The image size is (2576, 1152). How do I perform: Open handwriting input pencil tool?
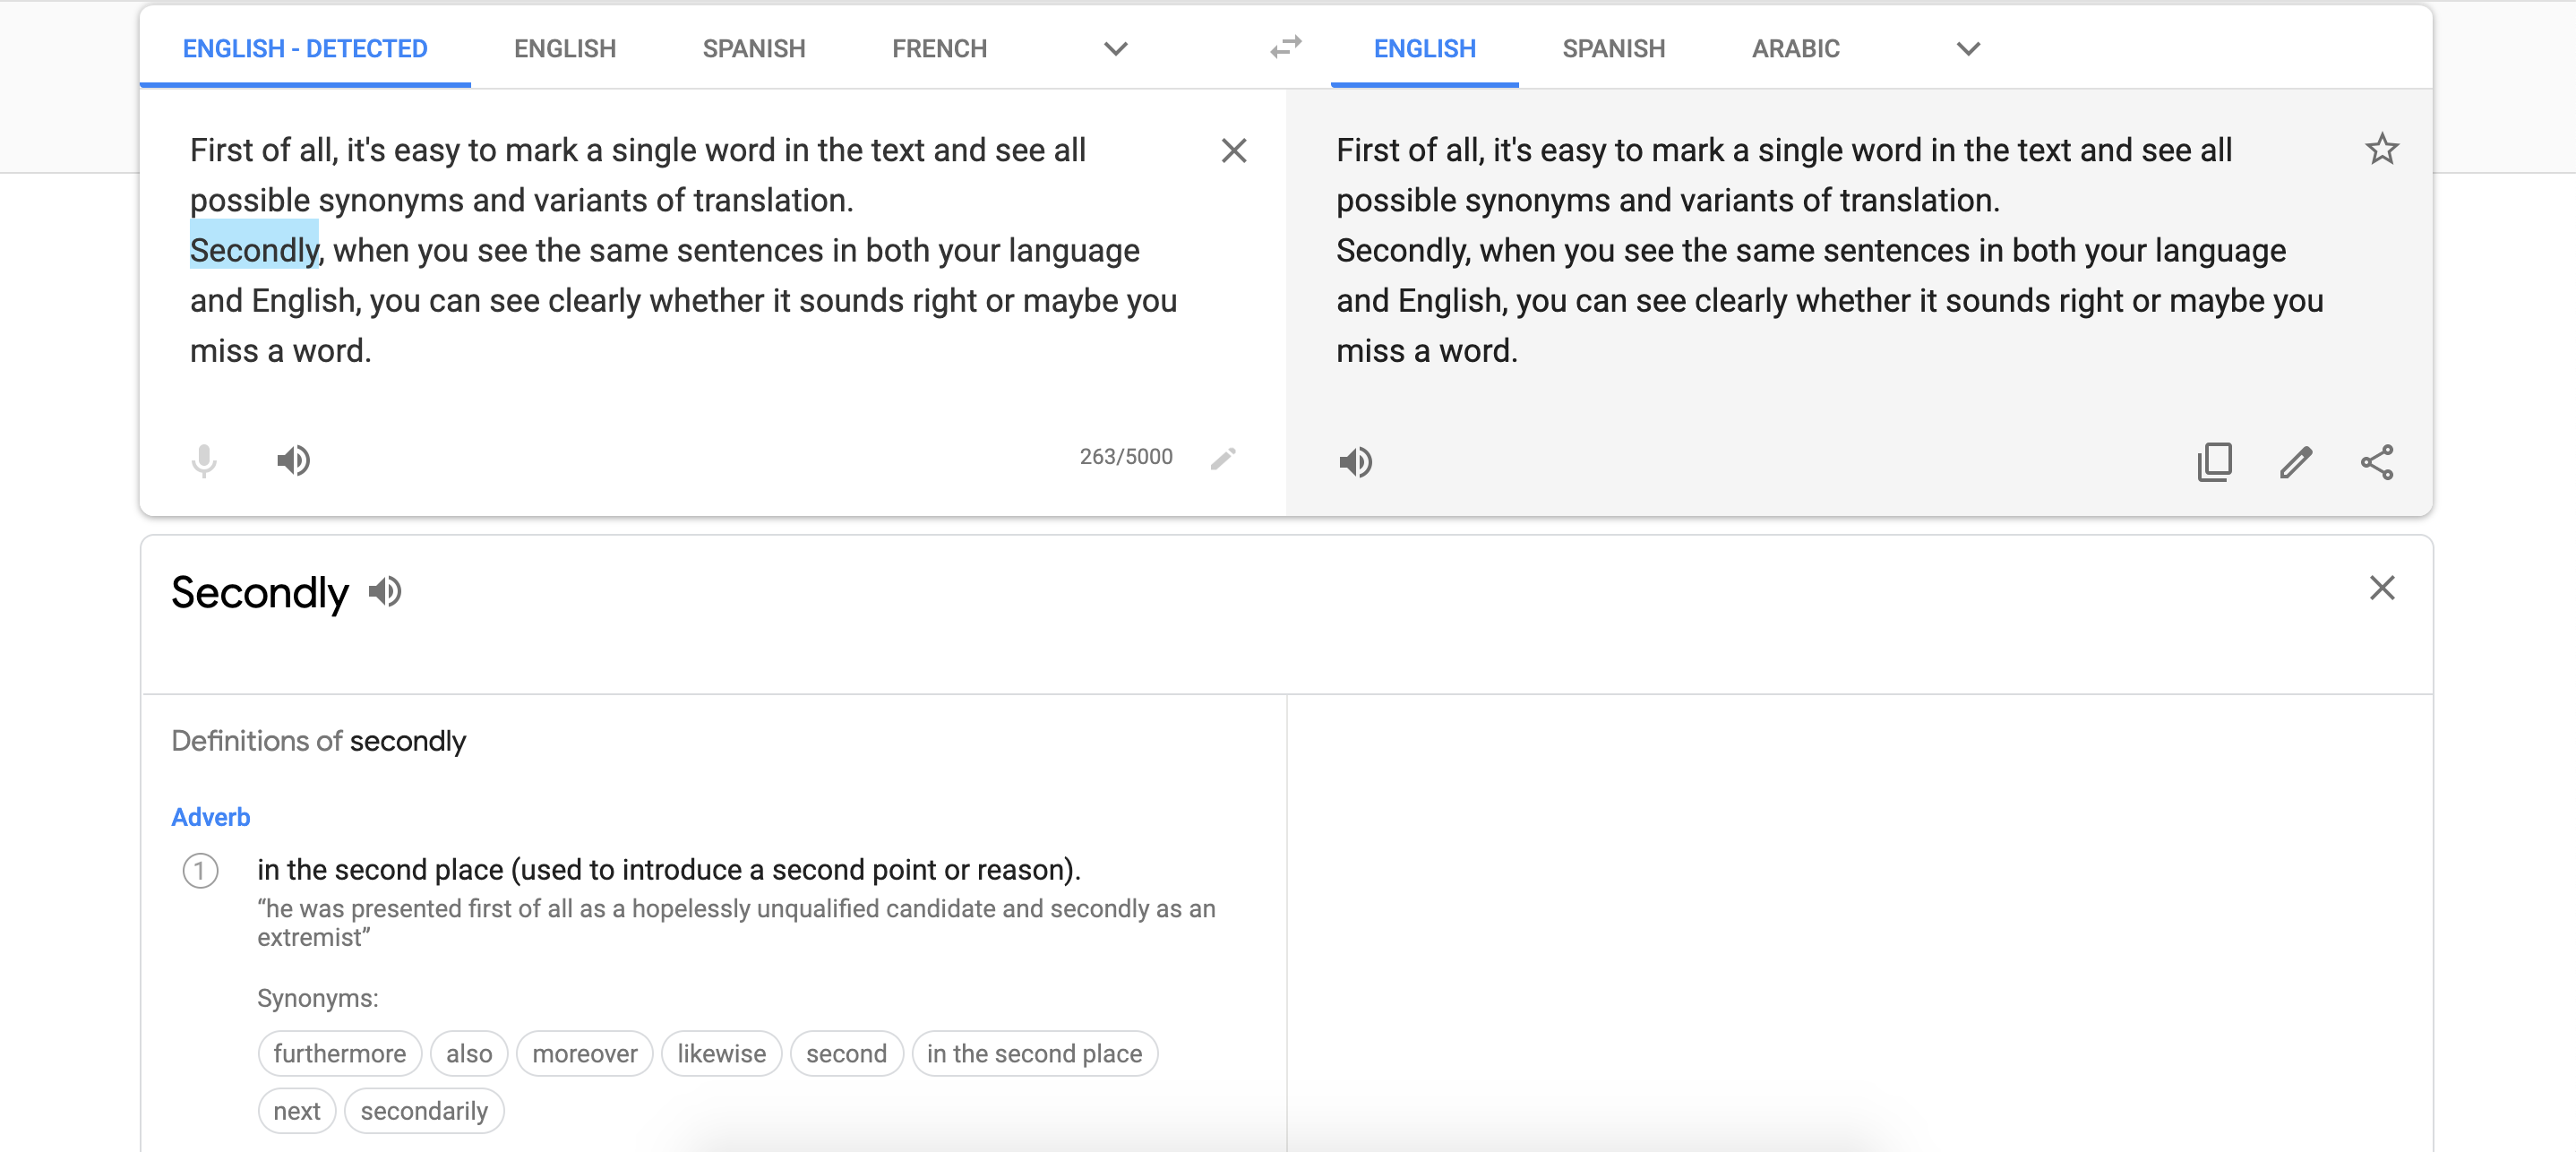(x=1223, y=458)
